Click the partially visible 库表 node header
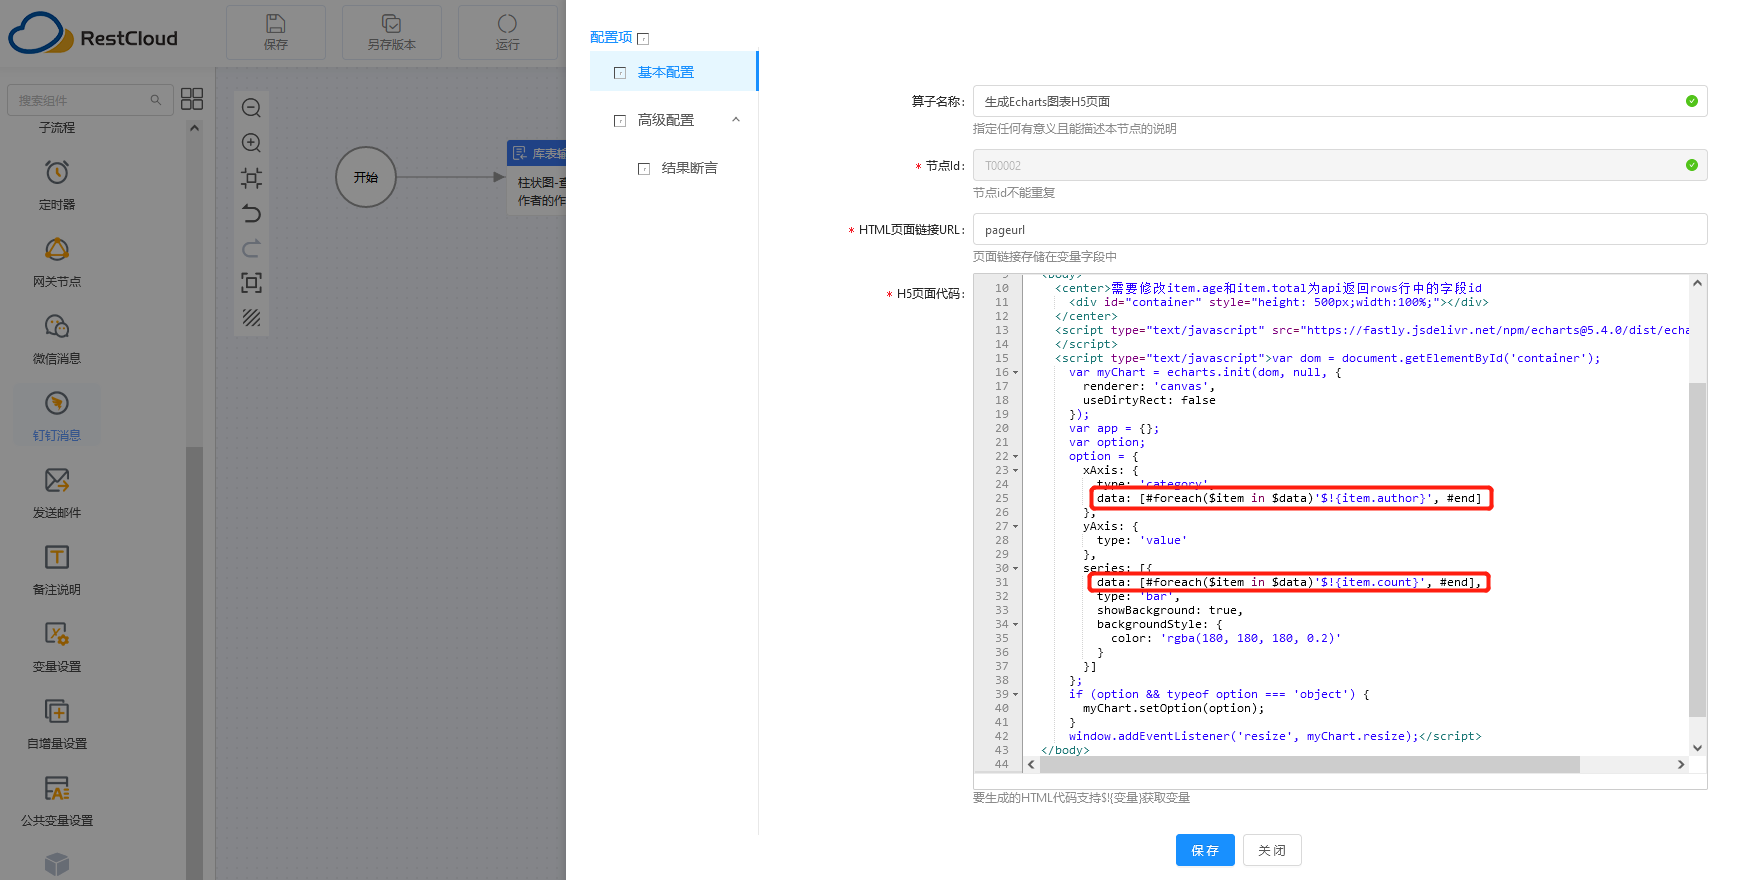Viewport: 1758px width, 880px height. pos(537,153)
